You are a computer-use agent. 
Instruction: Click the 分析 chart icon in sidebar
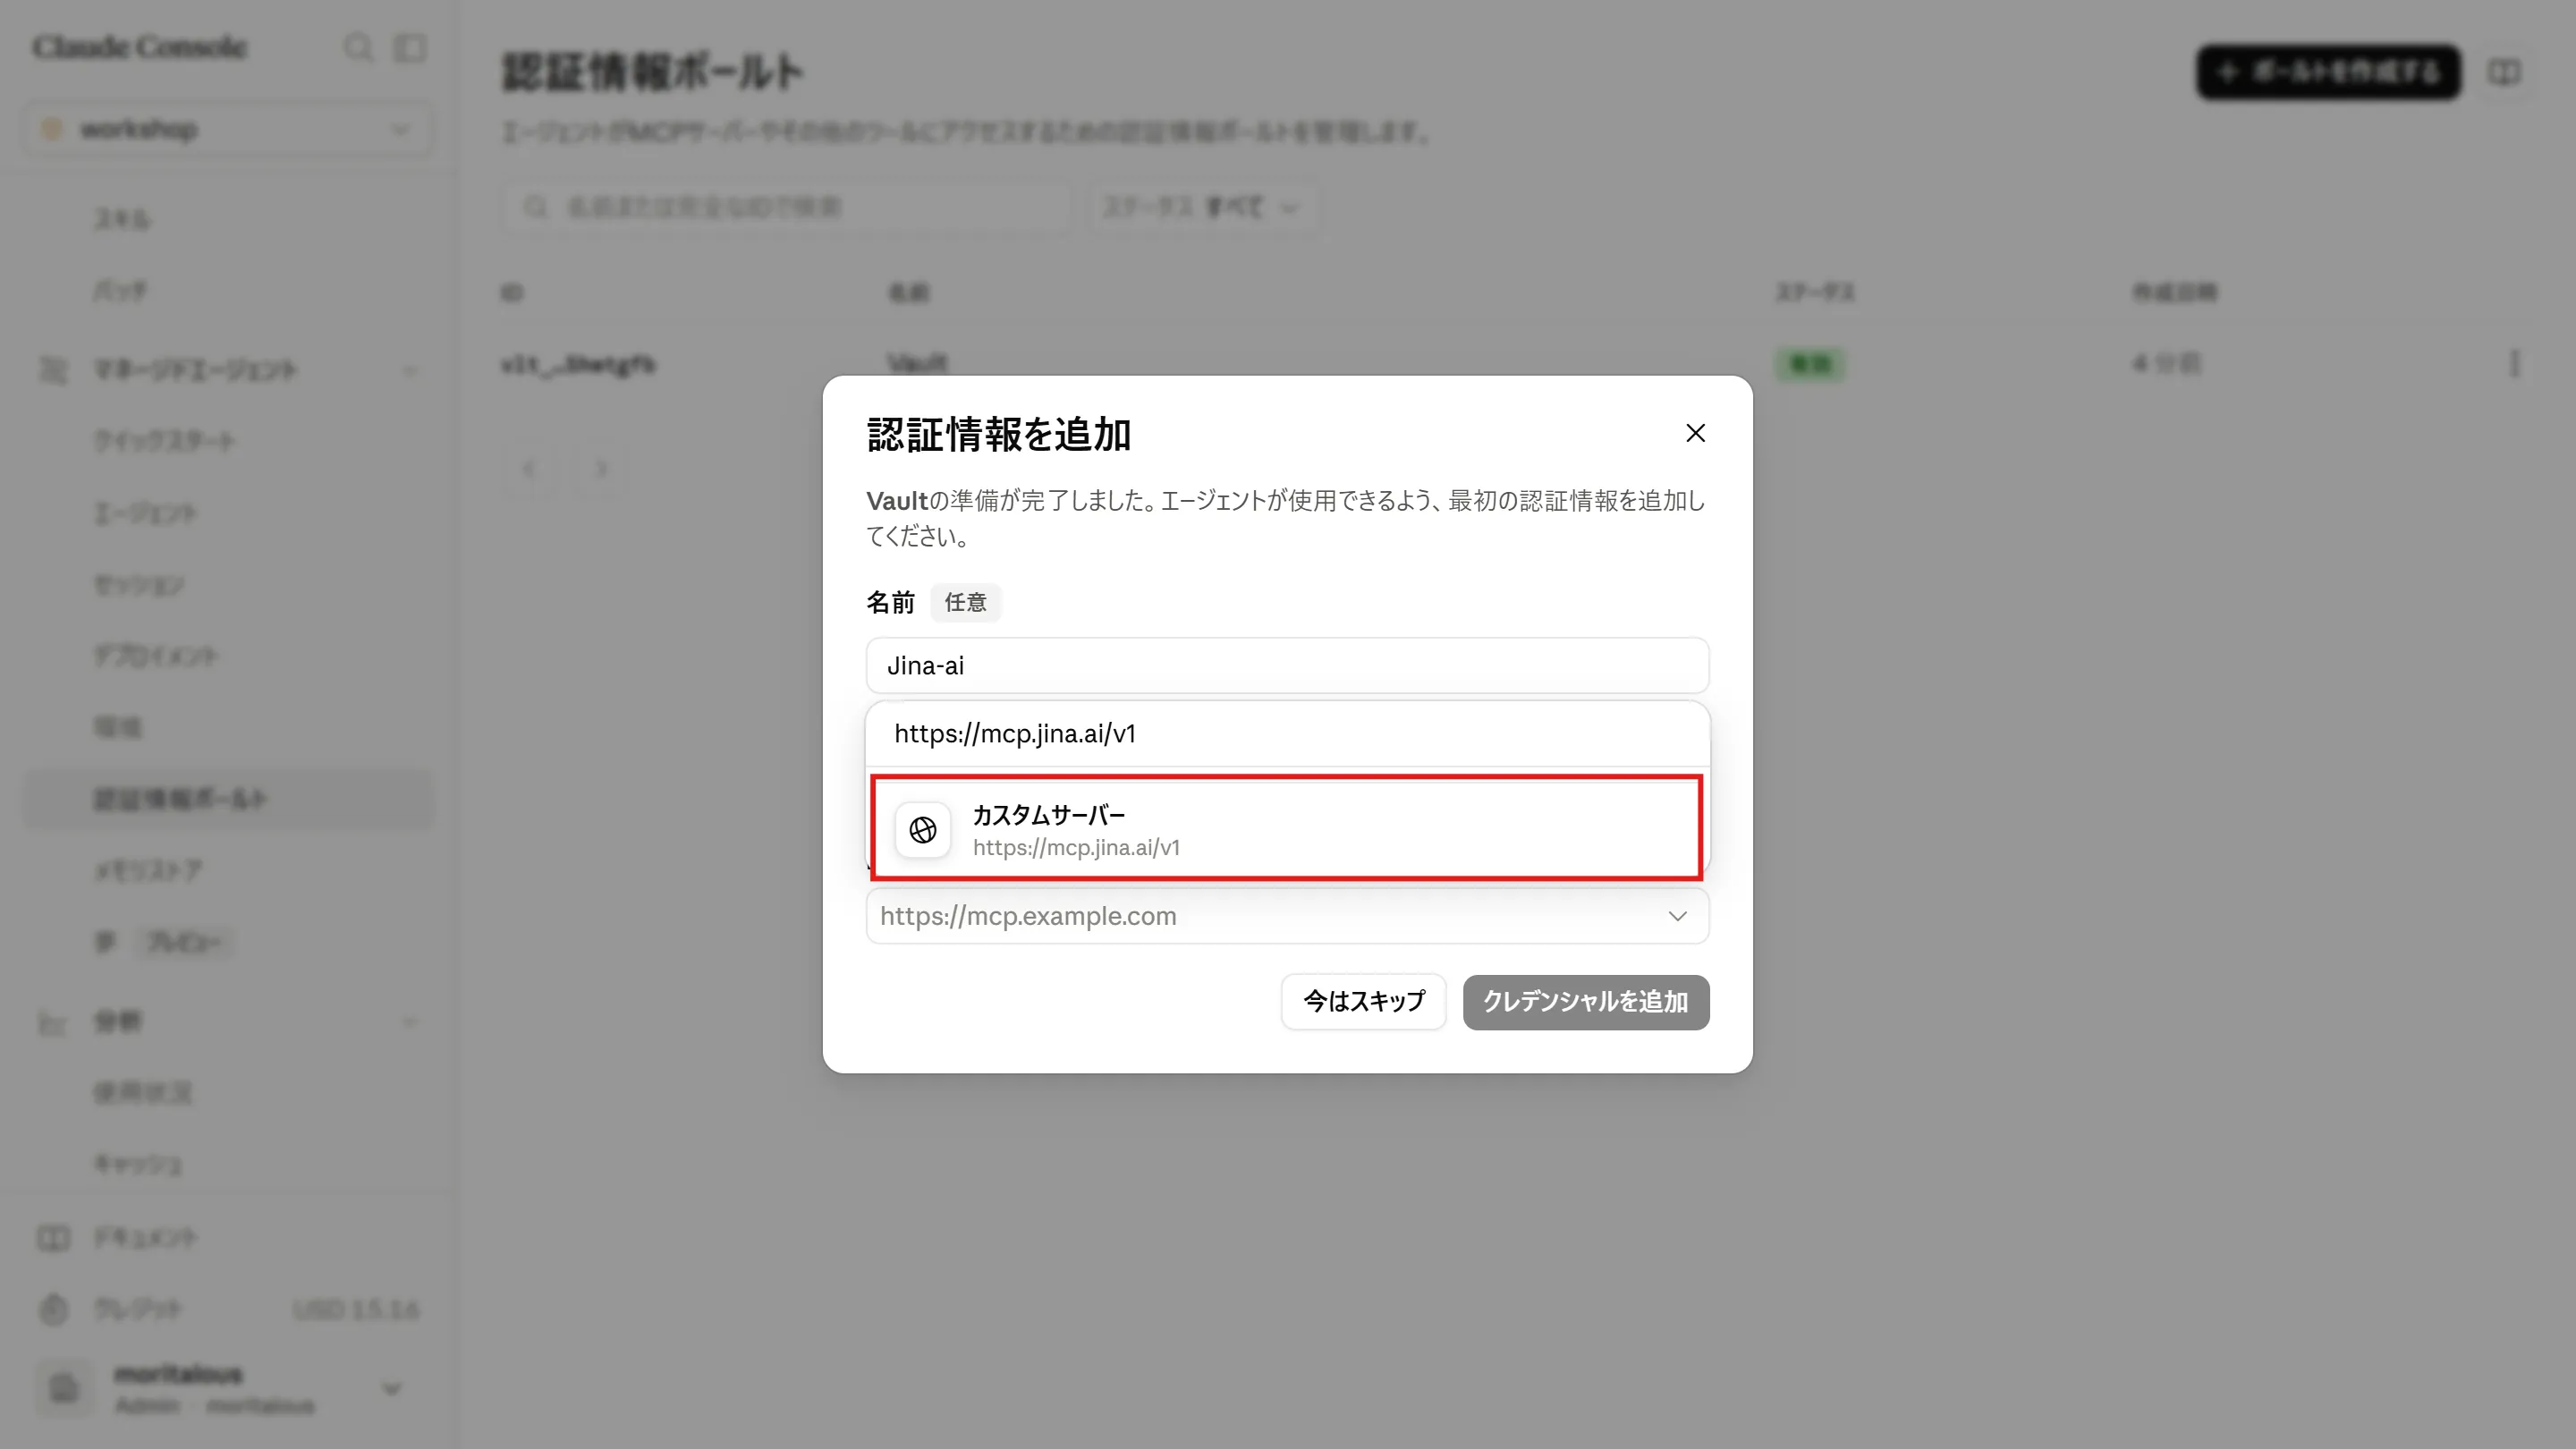pos(53,1022)
